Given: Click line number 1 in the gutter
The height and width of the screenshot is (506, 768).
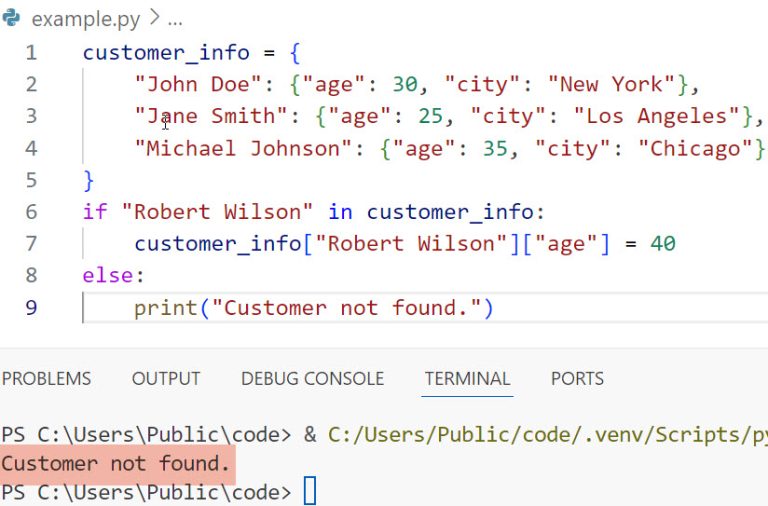Looking at the screenshot, I should [31, 53].
